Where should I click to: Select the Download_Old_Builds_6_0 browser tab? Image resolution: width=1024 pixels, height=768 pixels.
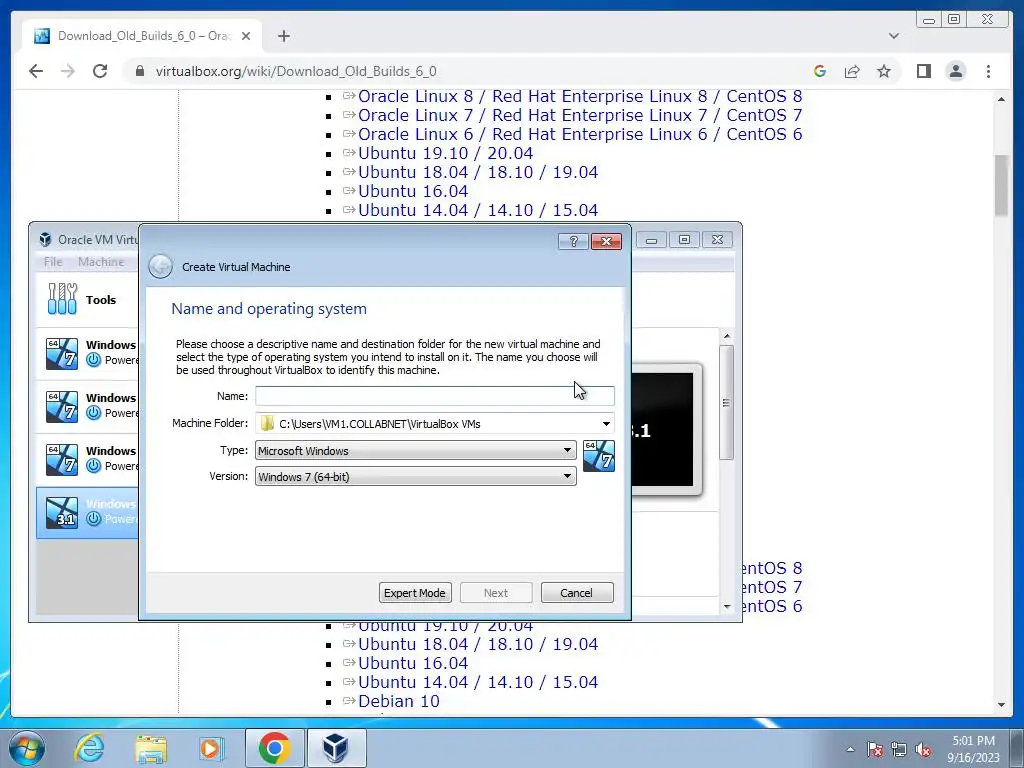(x=142, y=36)
